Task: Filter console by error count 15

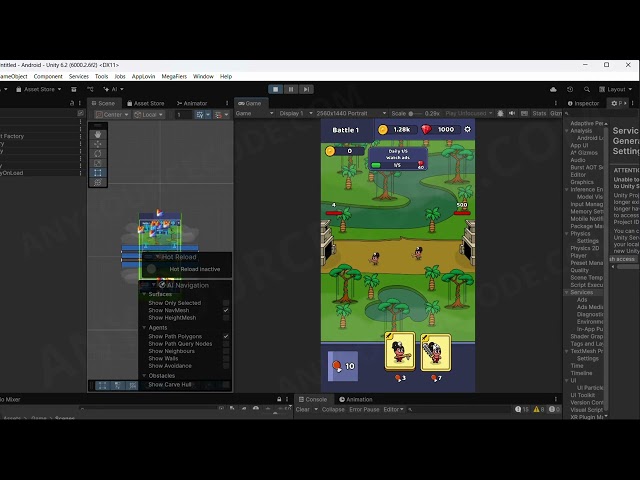Action: click(x=522, y=409)
